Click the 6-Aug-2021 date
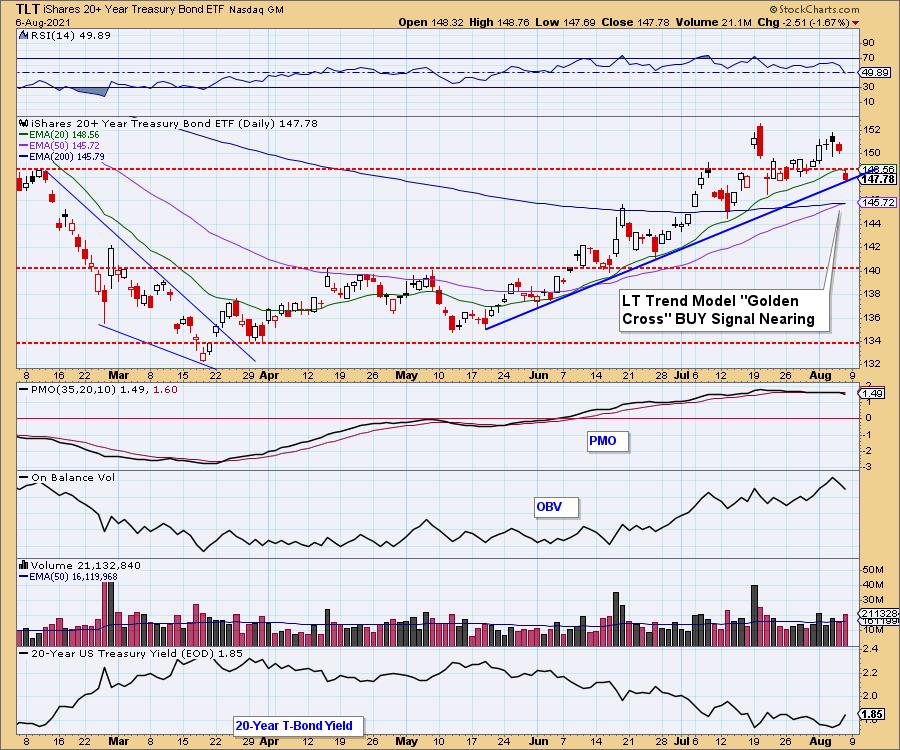Image resolution: width=900 pixels, height=750 pixels. click(43, 22)
